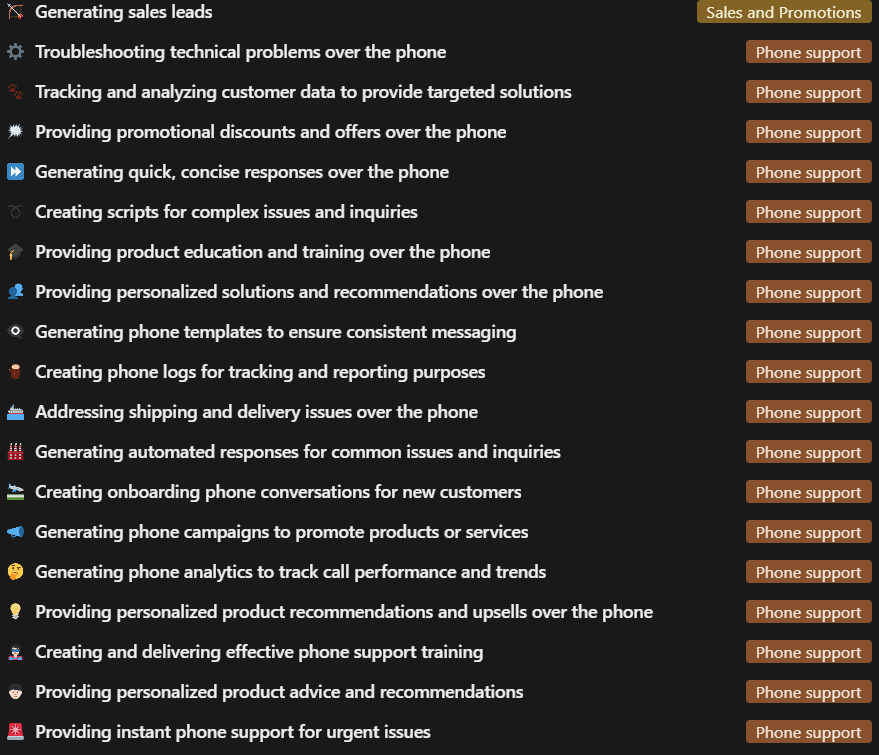Click the Sales and Promotions tag
The height and width of the screenshot is (755, 879).
(783, 12)
